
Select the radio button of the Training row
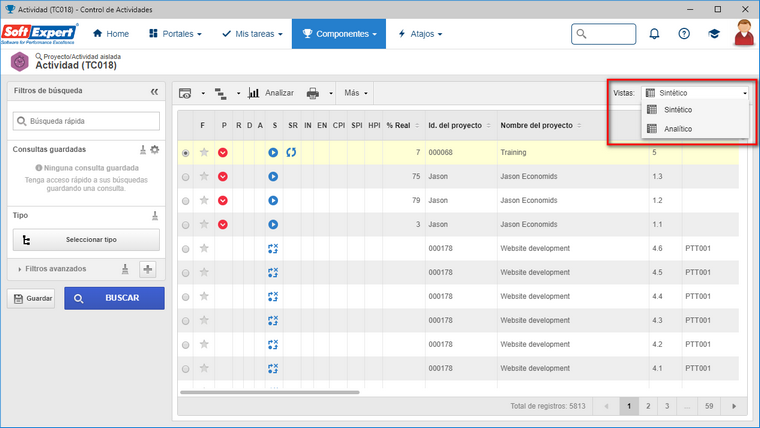(186, 153)
